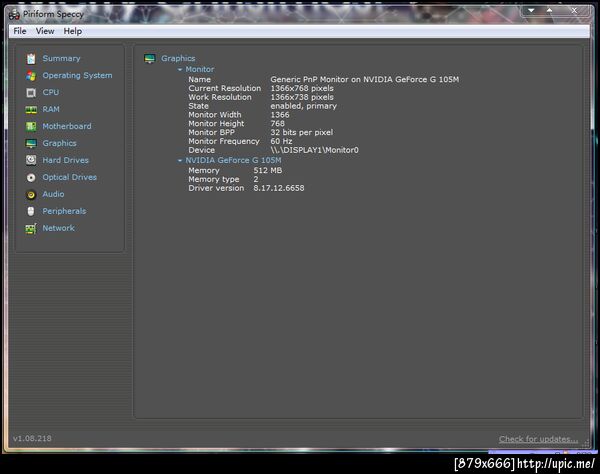Collapse the NVIDIA GeForce G 105M arrow
600x474 pixels.
point(180,160)
